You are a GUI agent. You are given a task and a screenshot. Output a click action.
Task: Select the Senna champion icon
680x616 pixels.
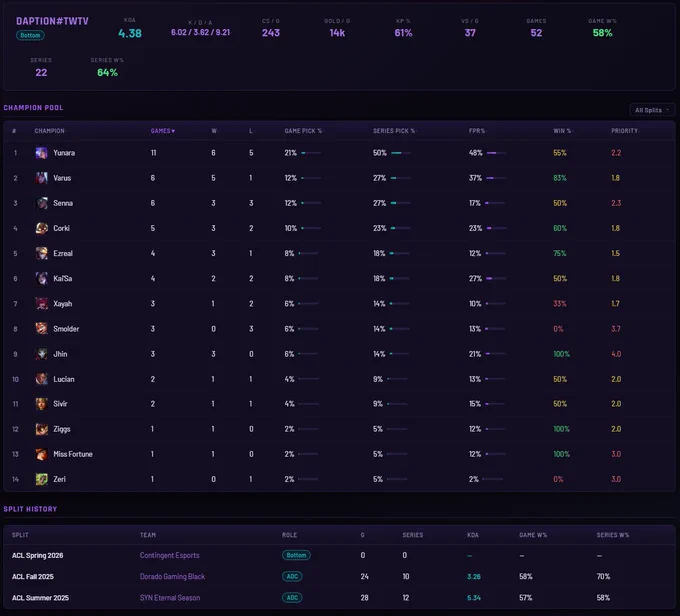pos(42,203)
